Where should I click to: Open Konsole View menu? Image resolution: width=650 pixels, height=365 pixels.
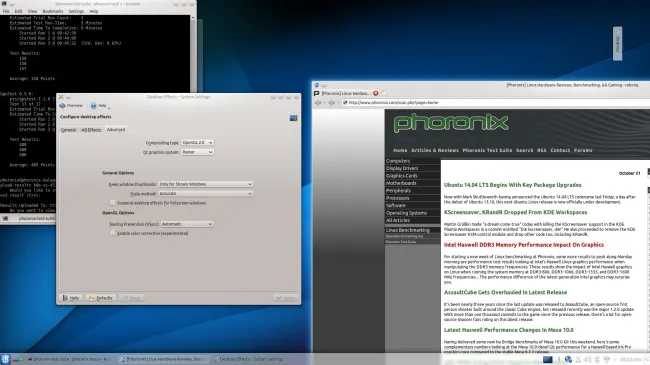[x=32, y=11]
